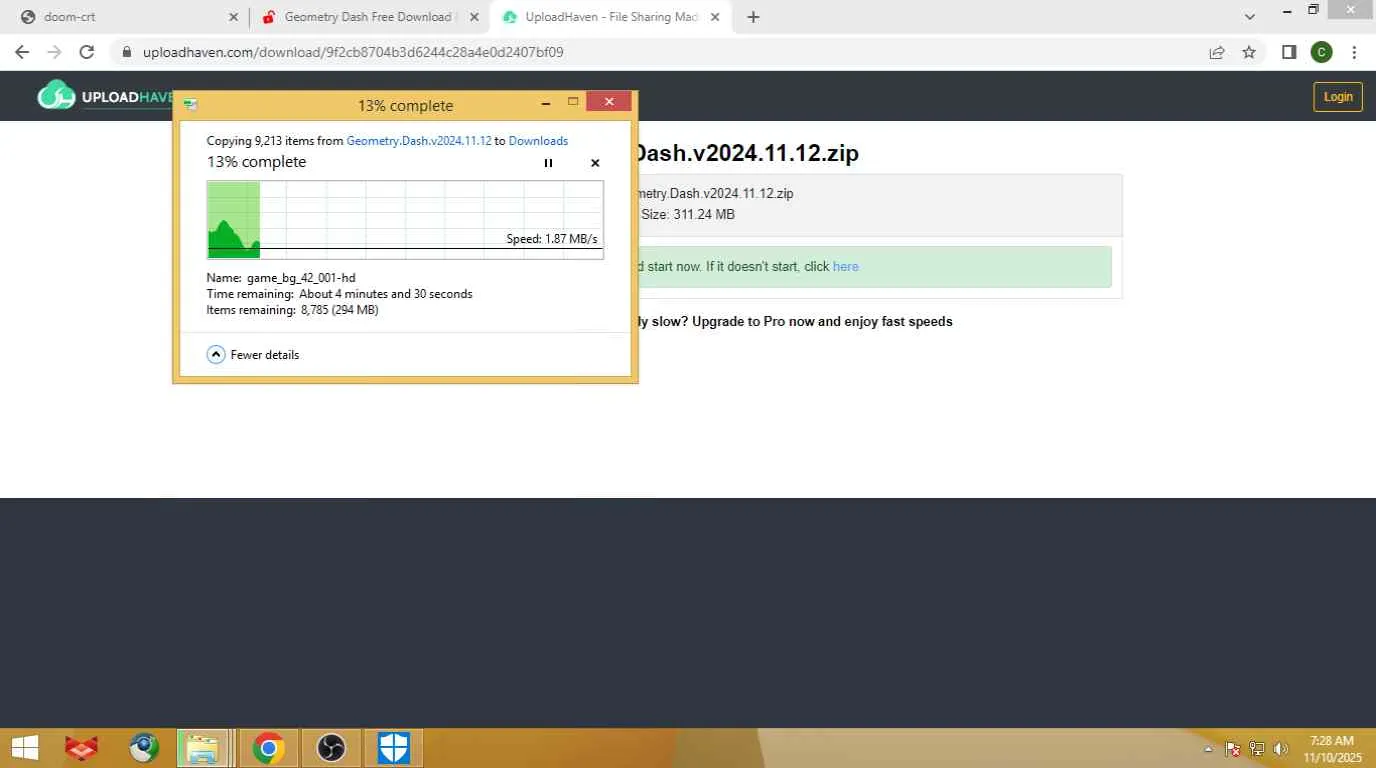Screen dimensions: 1376x768
Task: Close the Geometry Dash Free Download tab
Action: tap(474, 17)
